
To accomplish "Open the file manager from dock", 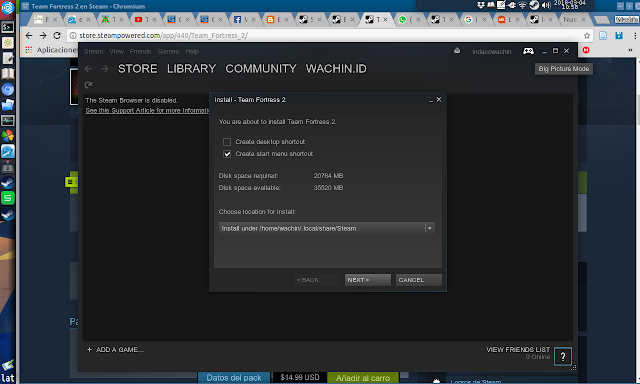I will (7, 105).
